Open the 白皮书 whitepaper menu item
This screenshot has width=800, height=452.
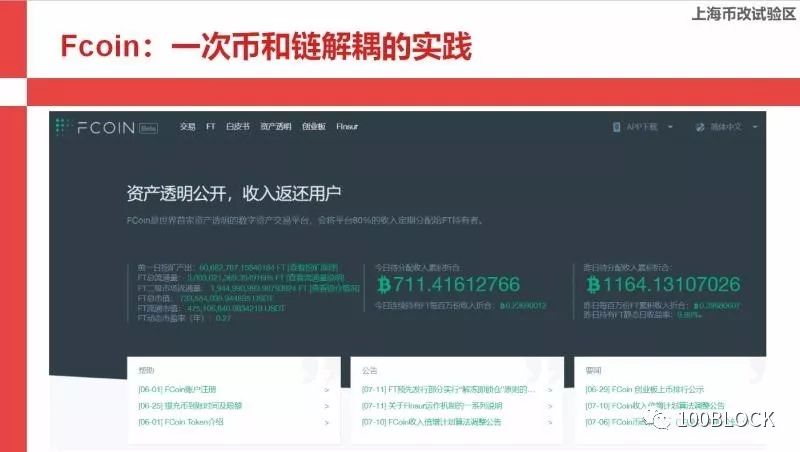pos(237,127)
